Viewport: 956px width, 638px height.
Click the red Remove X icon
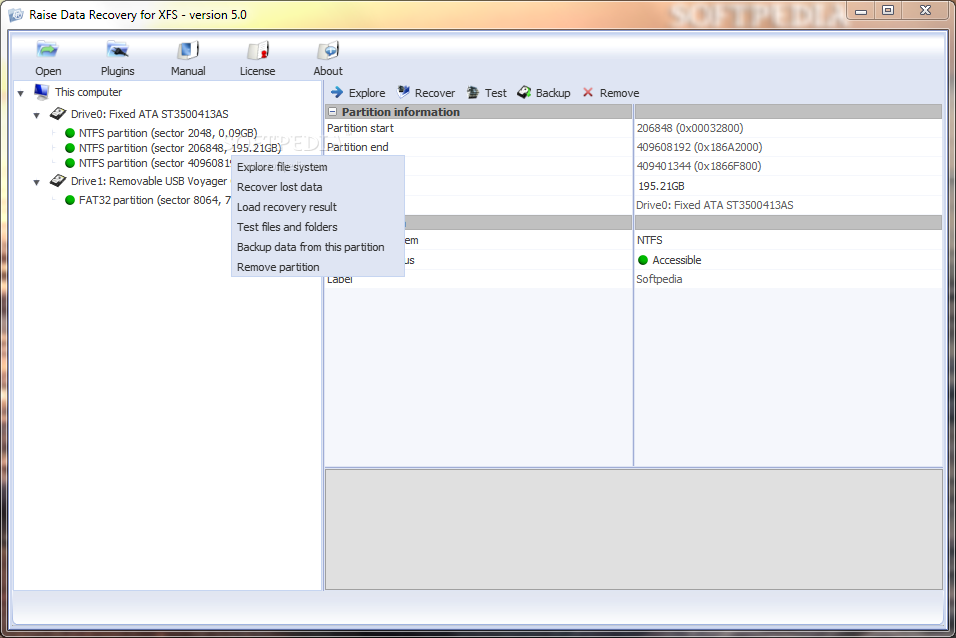(x=588, y=92)
